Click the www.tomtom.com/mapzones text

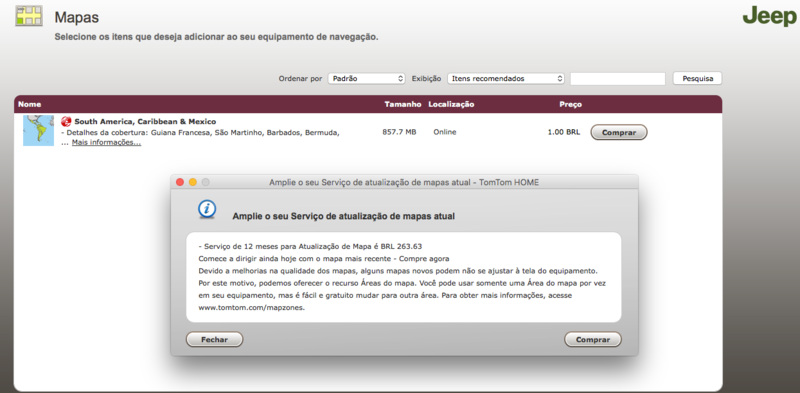(x=252, y=308)
